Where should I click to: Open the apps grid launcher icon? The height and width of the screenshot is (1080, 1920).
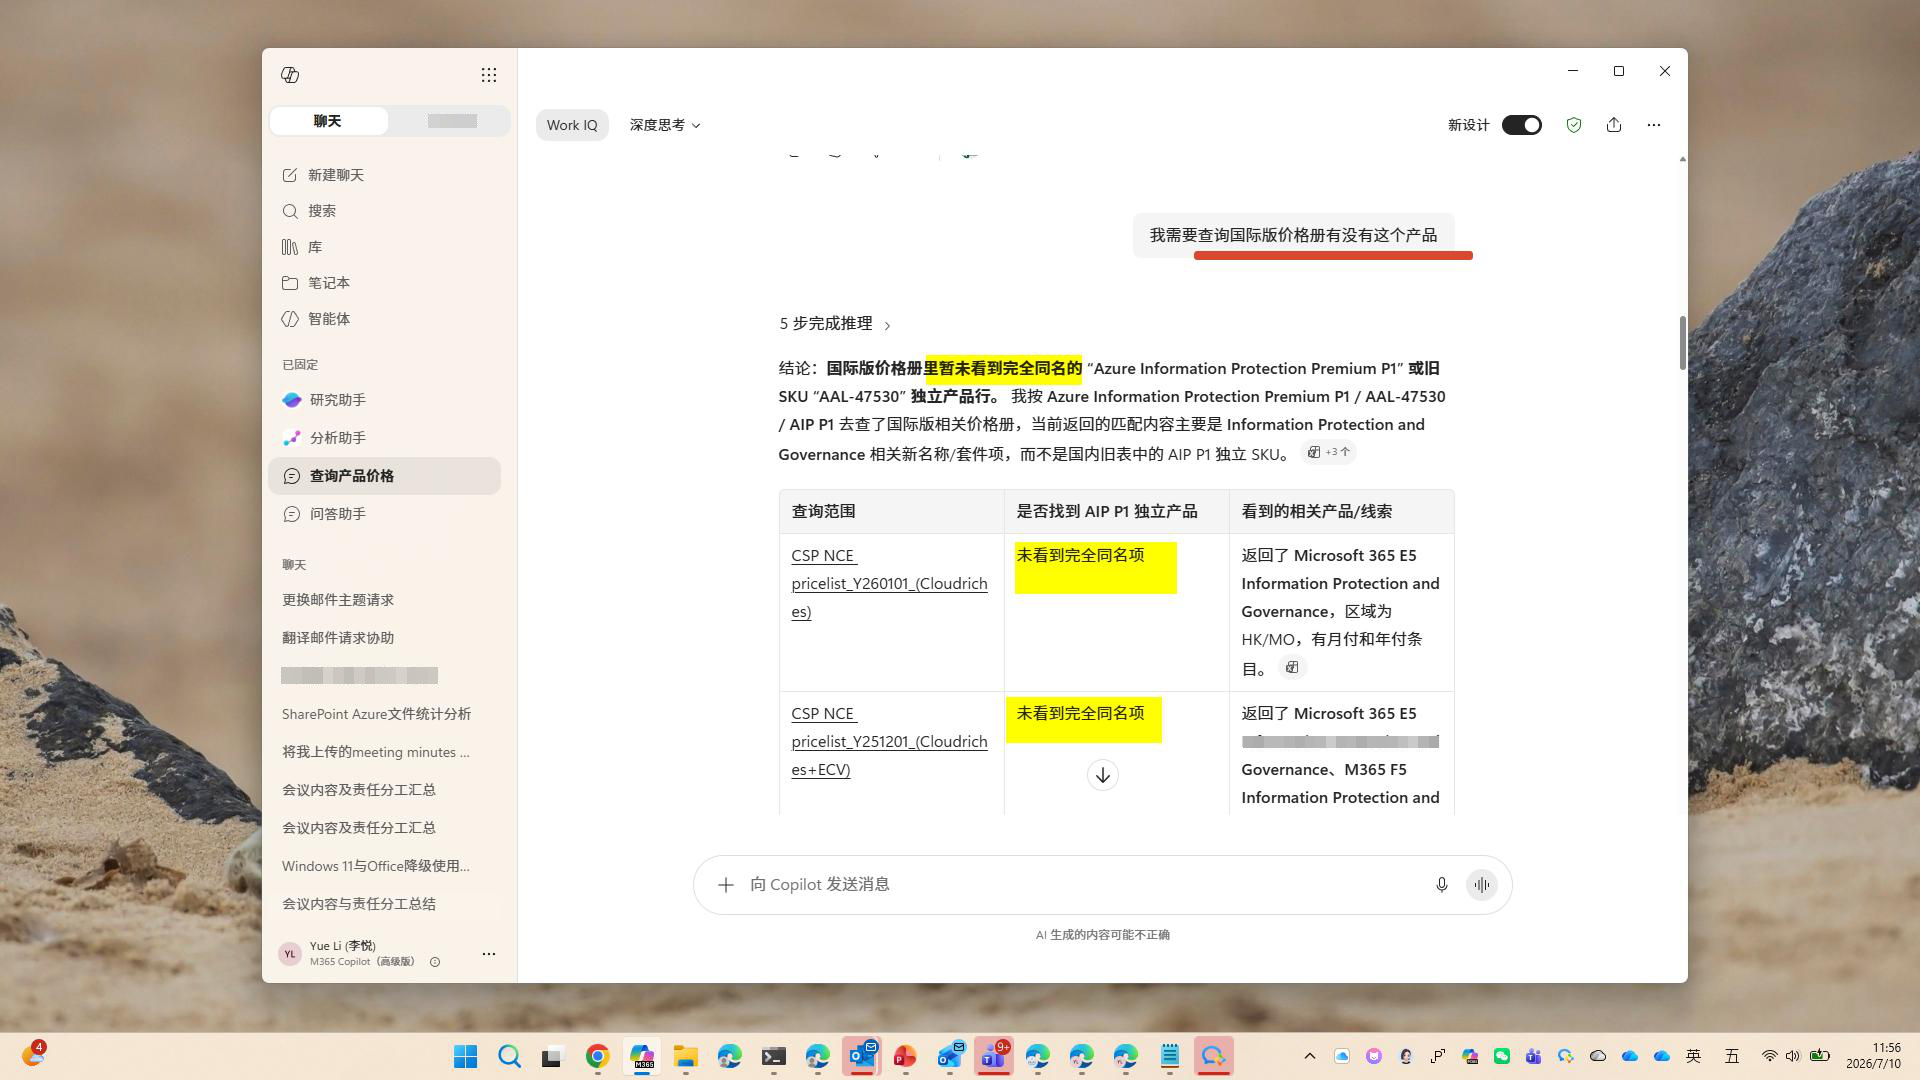488,75
